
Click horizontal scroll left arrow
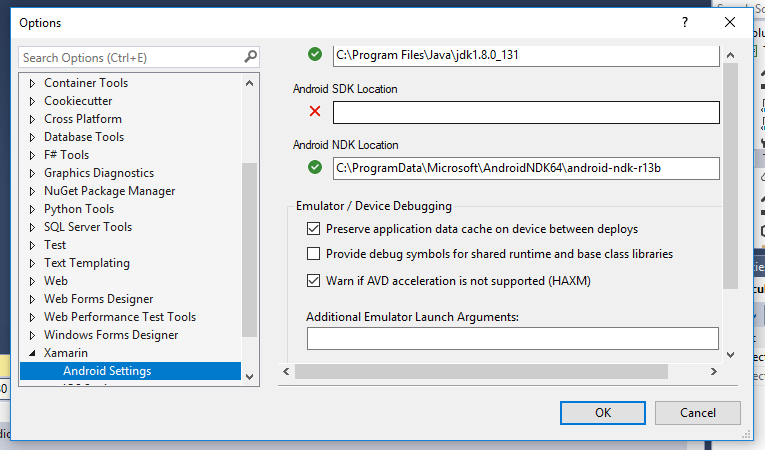click(x=286, y=372)
